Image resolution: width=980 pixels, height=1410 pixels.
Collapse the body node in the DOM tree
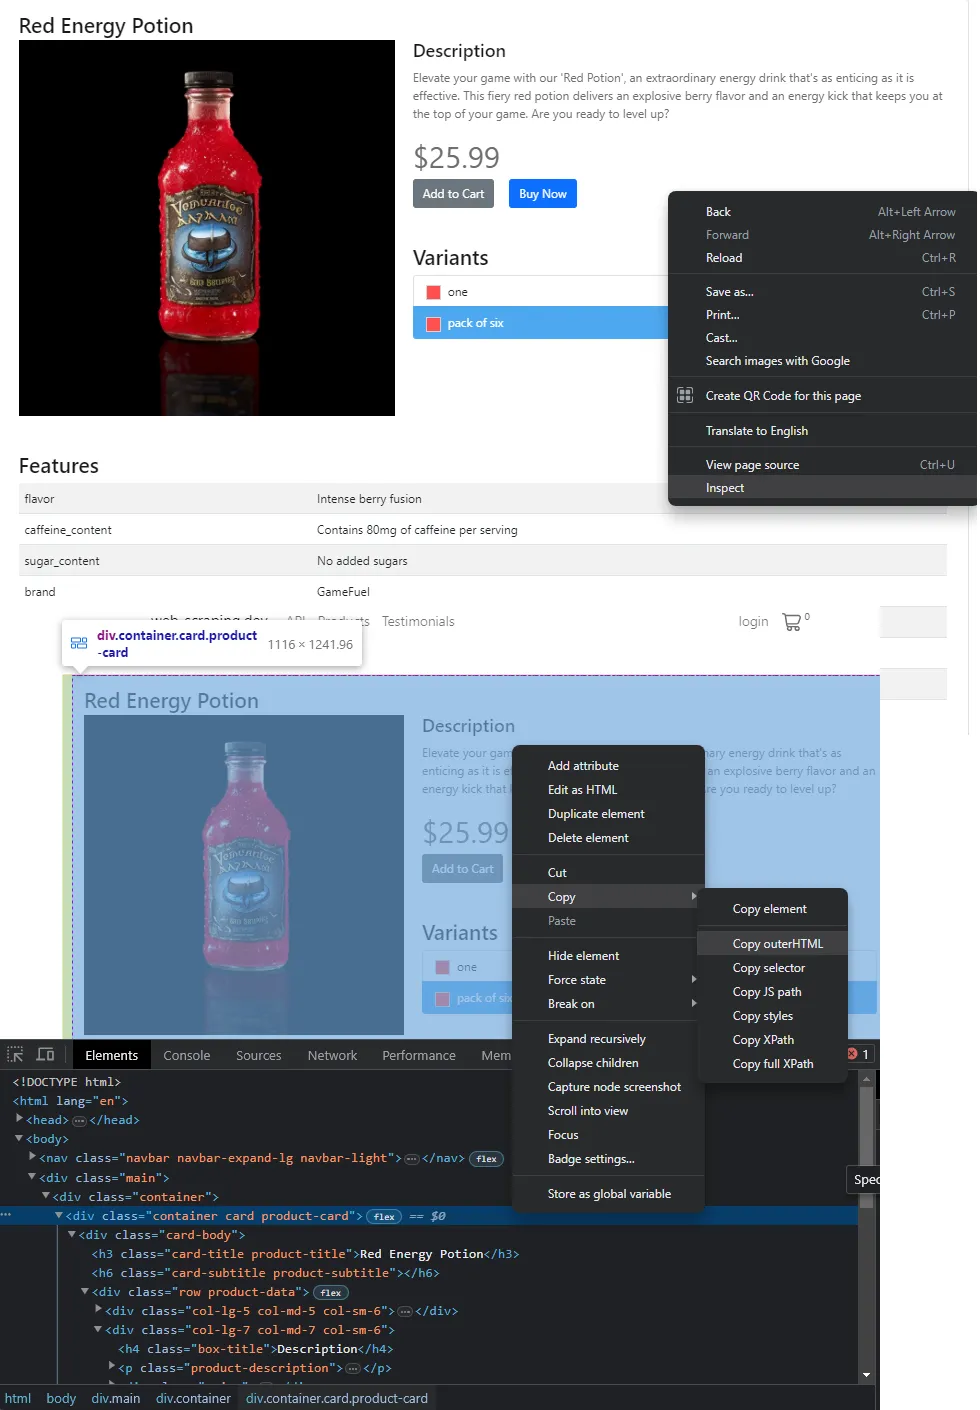19,1139
